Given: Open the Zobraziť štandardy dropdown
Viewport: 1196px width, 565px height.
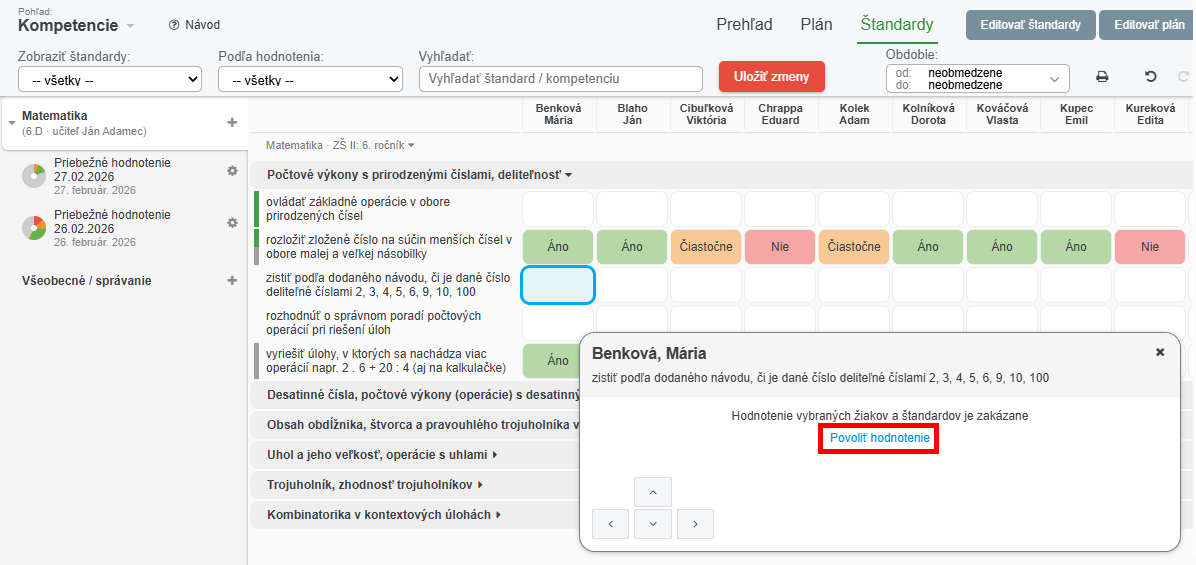Looking at the screenshot, I should [110, 79].
